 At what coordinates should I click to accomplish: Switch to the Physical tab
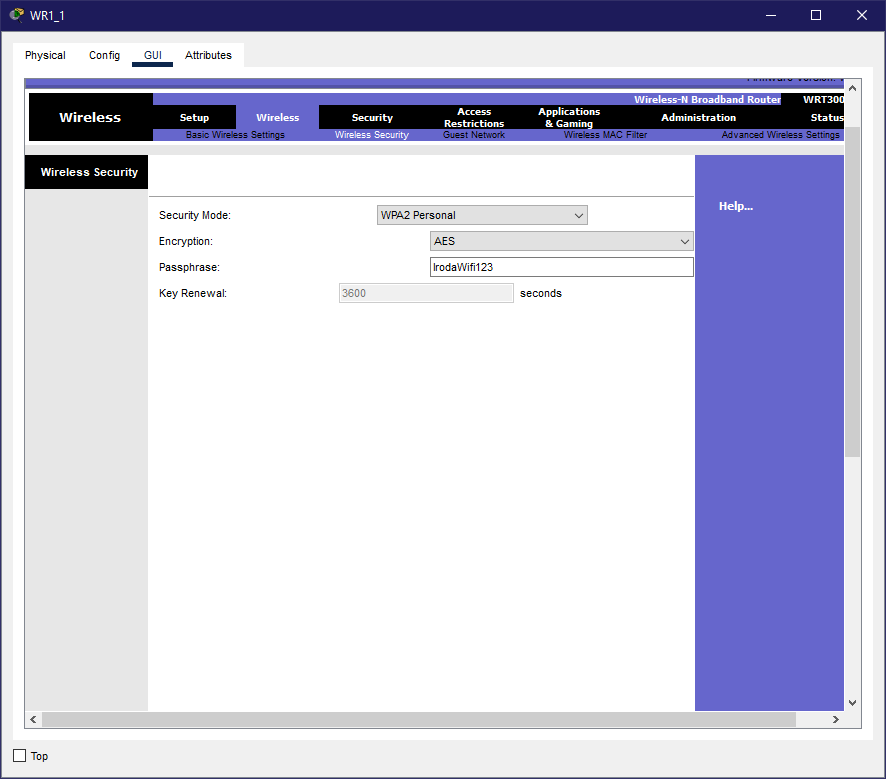tap(45, 55)
